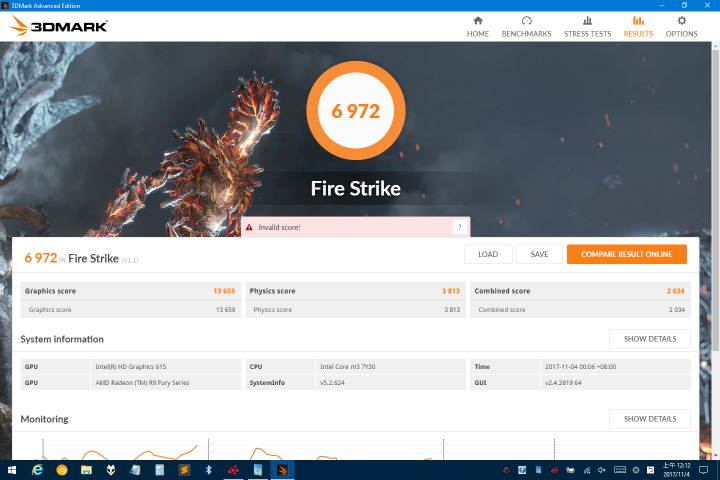Viewport: 720px width, 480px height.
Task: Click the 6 972 score circle
Action: [356, 111]
